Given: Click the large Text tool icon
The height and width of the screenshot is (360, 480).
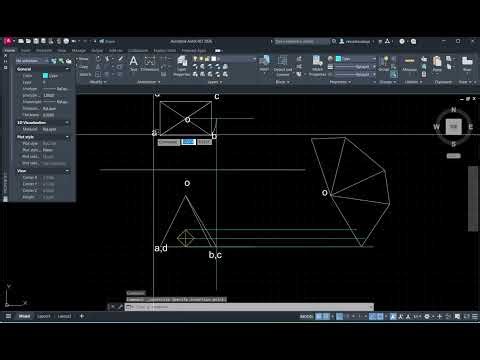Looking at the screenshot, I should tap(133, 63).
